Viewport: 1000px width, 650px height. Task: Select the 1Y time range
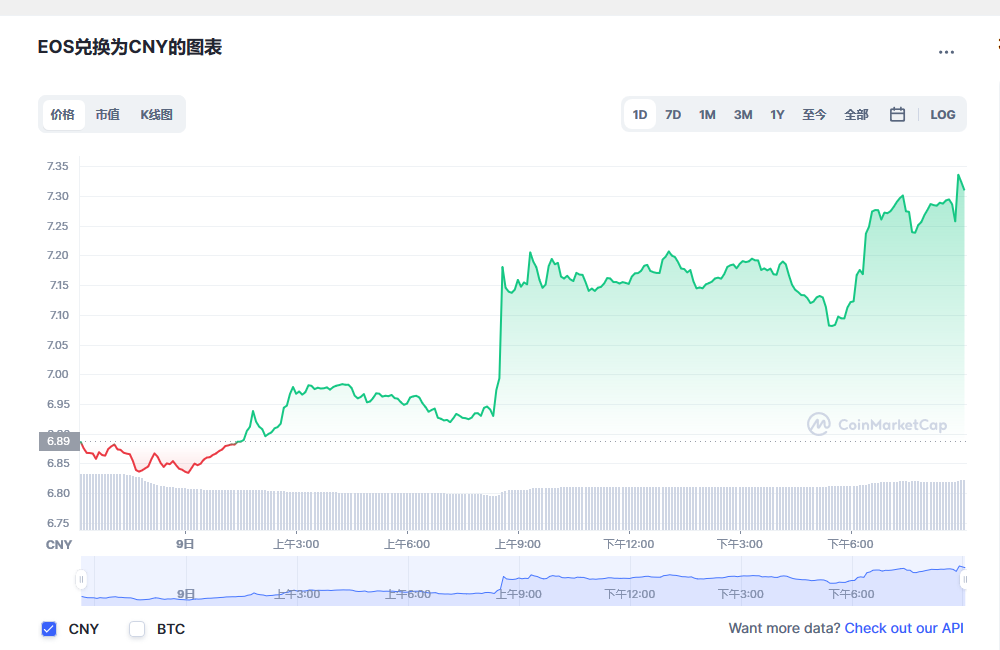click(x=777, y=115)
